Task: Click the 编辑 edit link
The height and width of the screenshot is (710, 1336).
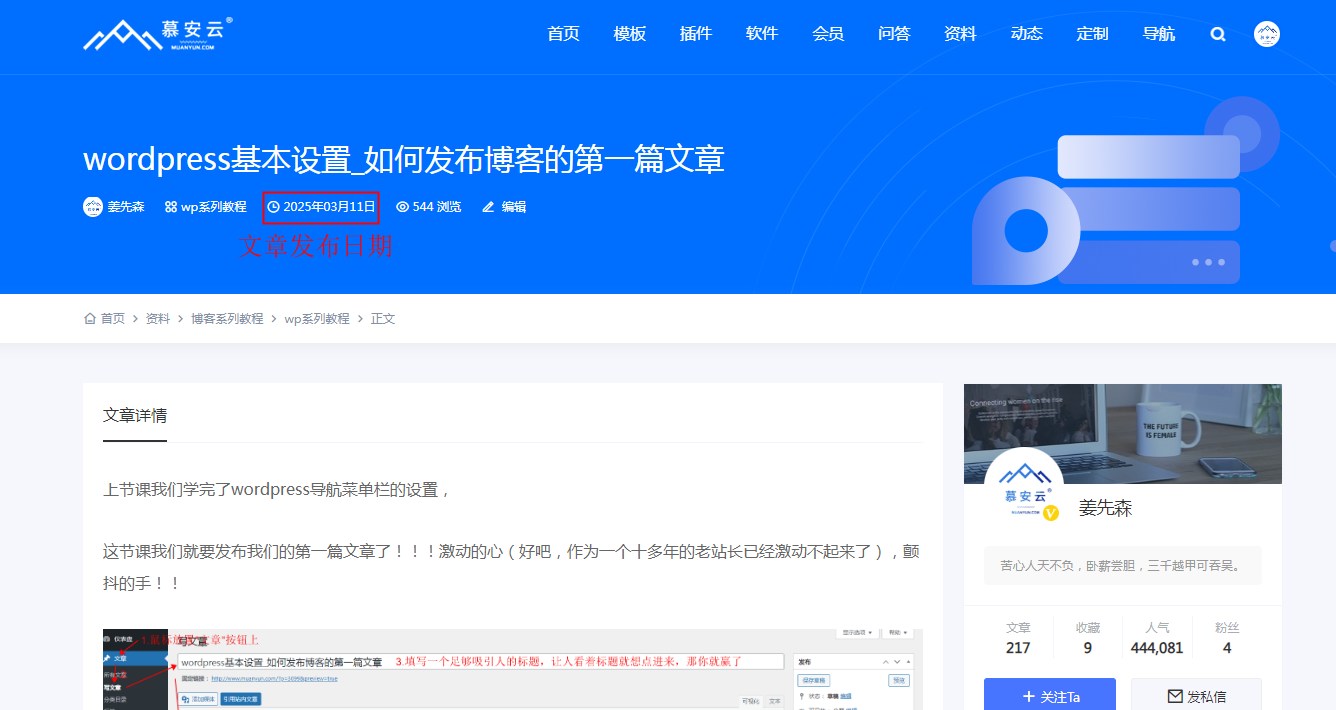Action: [x=514, y=207]
